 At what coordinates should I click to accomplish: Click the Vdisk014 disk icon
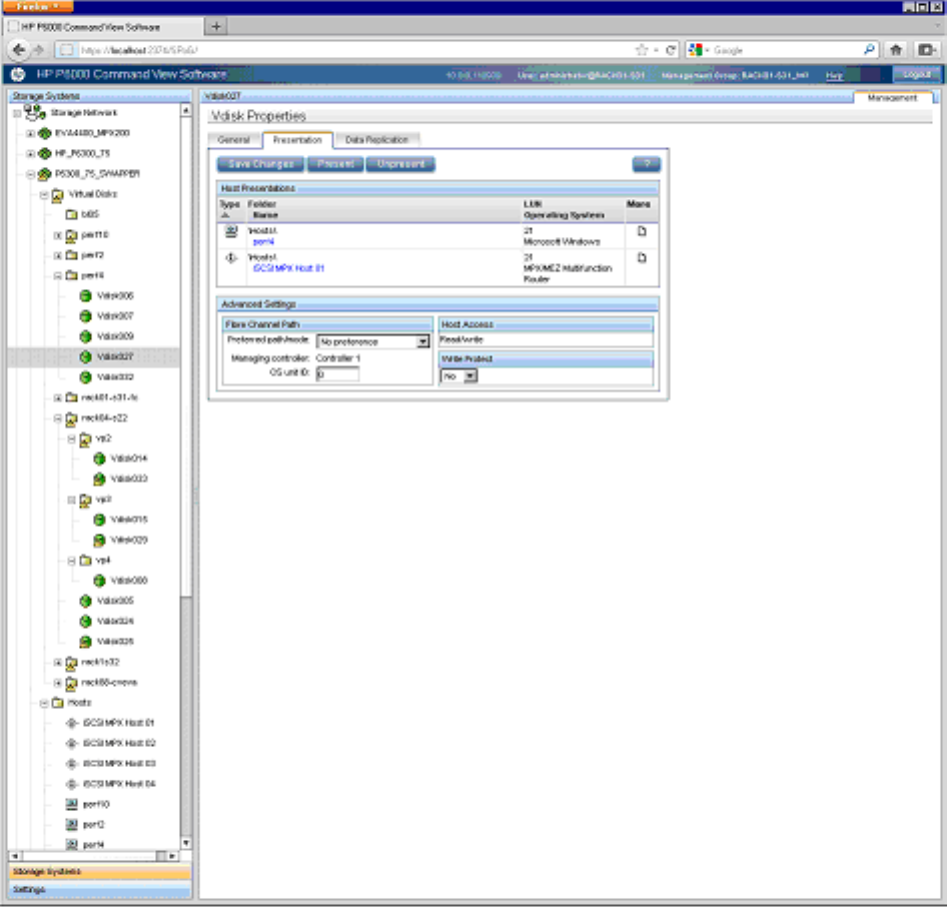100,459
